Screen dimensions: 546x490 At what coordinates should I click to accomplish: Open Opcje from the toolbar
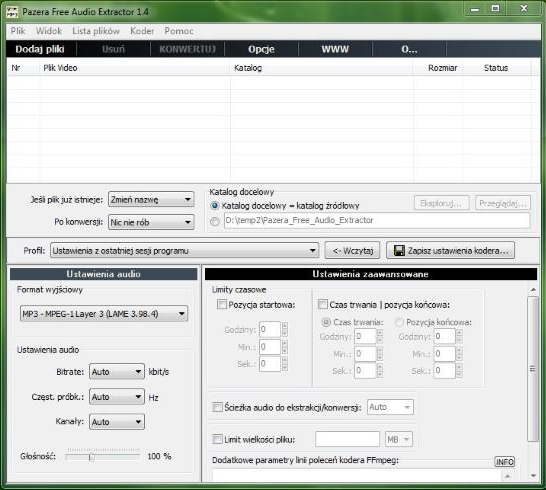tap(261, 49)
